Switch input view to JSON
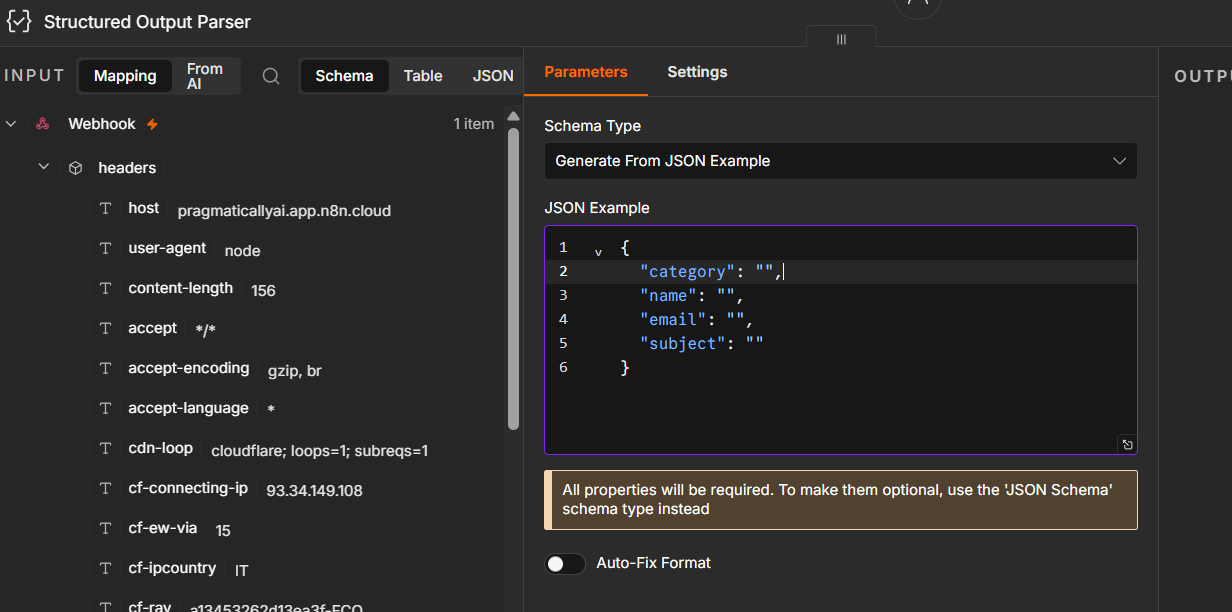 point(493,76)
